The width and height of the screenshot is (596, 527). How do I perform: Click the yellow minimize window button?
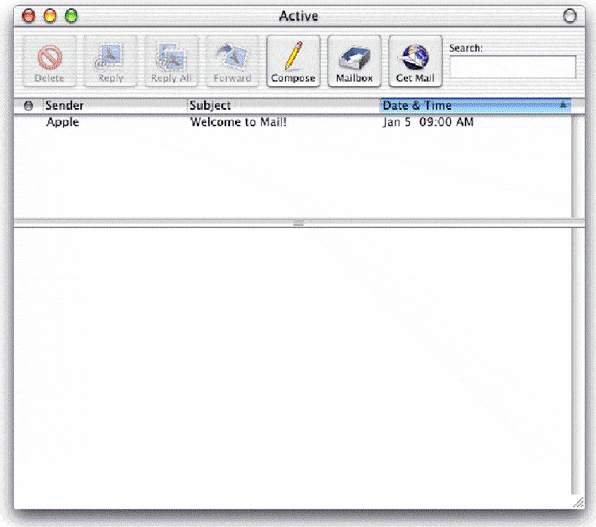pyautogui.click(x=50, y=16)
